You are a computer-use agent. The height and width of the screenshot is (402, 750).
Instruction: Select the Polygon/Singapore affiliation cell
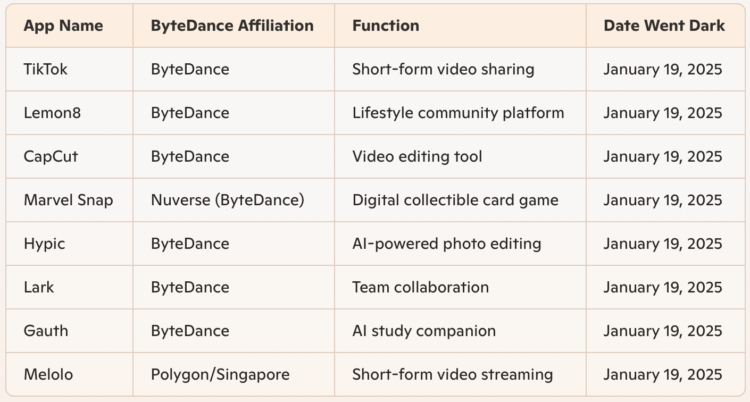coord(220,374)
